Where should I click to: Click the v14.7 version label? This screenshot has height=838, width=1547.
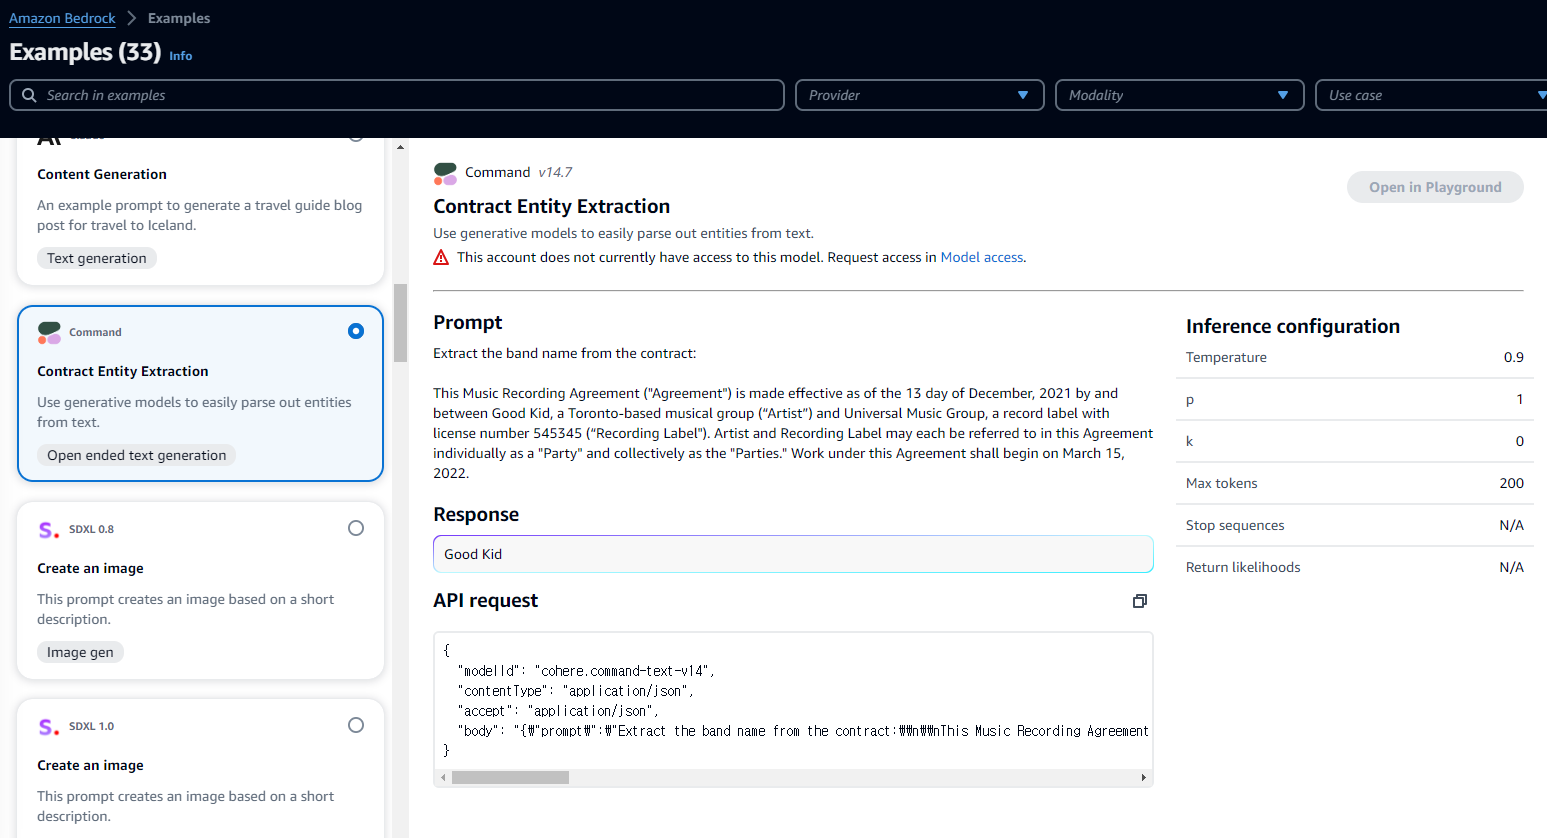[x=555, y=172]
